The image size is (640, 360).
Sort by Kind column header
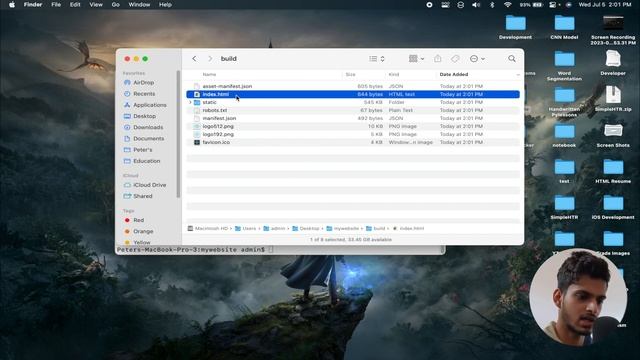coord(393,74)
